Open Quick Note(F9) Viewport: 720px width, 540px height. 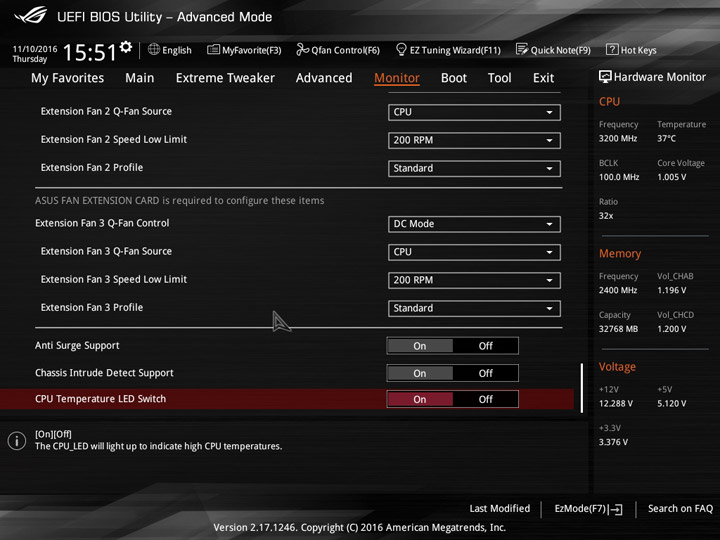point(553,50)
